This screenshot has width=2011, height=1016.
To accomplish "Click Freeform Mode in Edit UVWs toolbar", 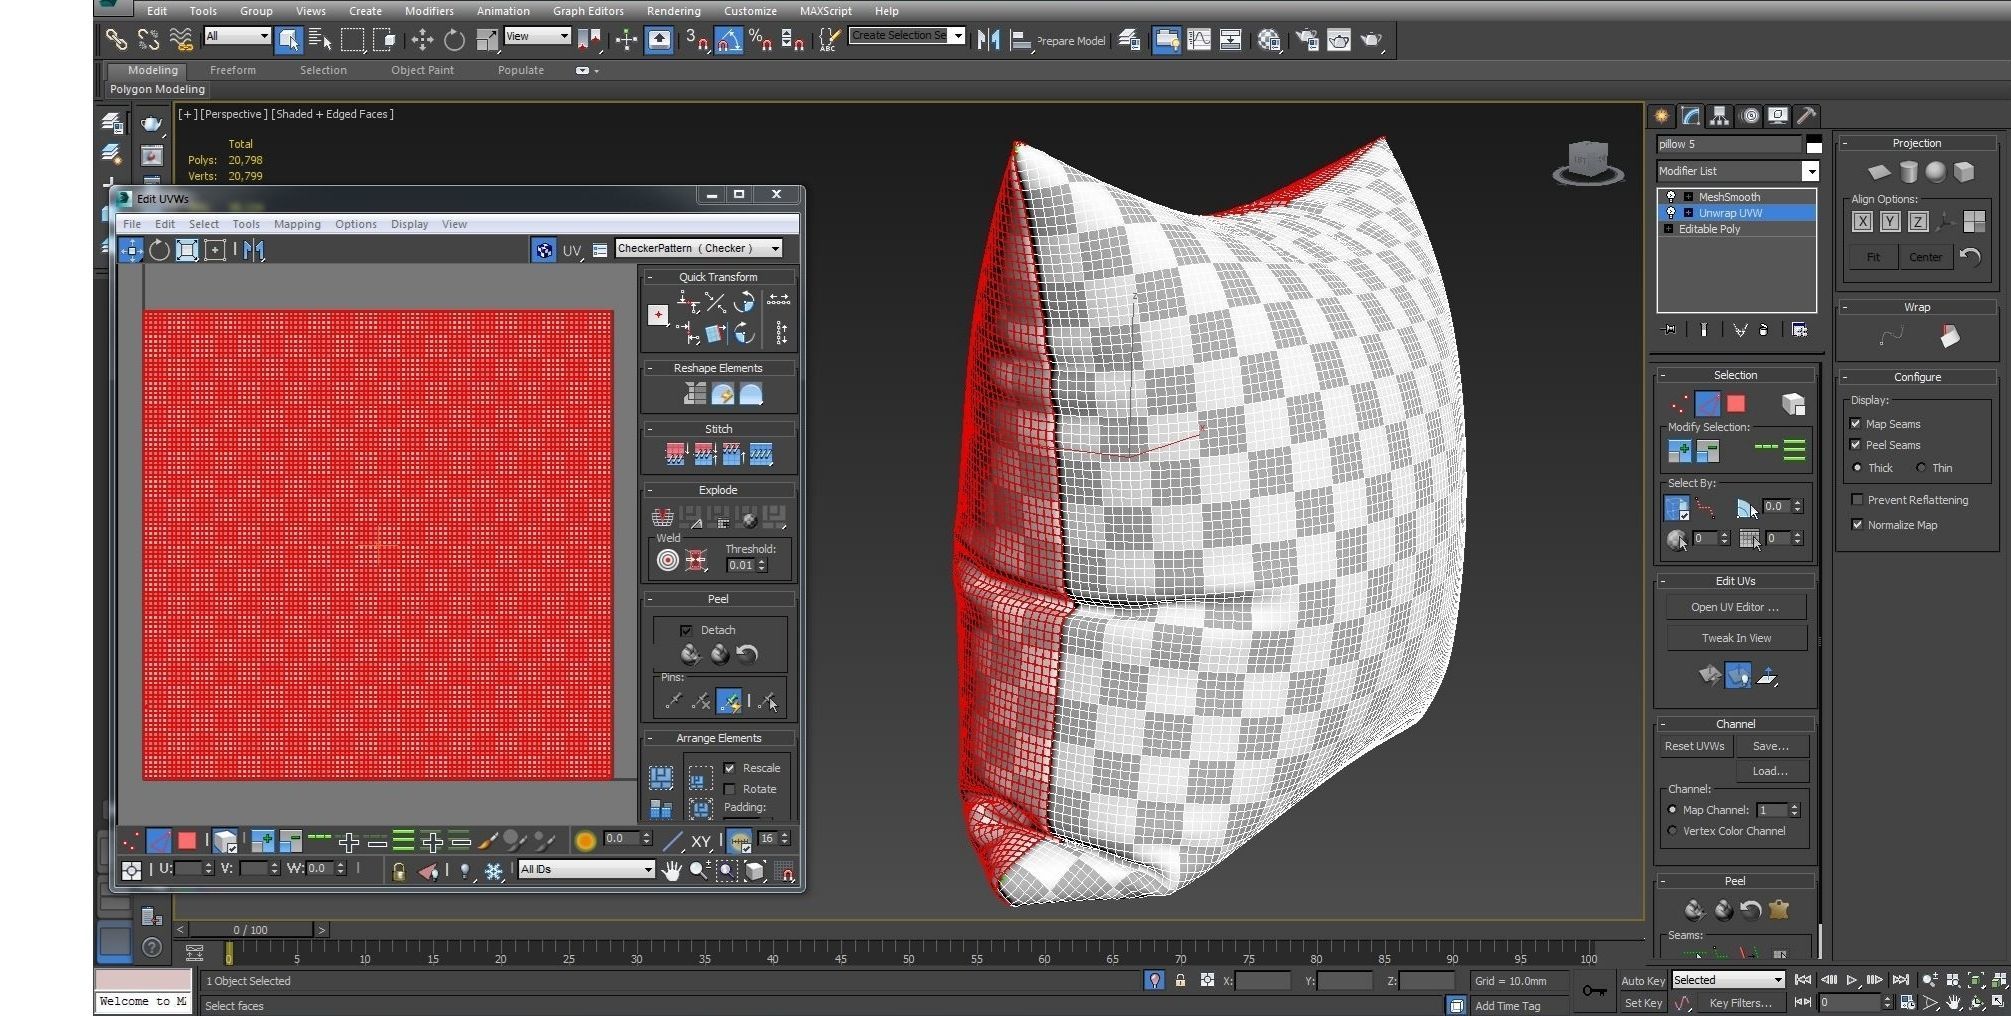I will (x=215, y=250).
